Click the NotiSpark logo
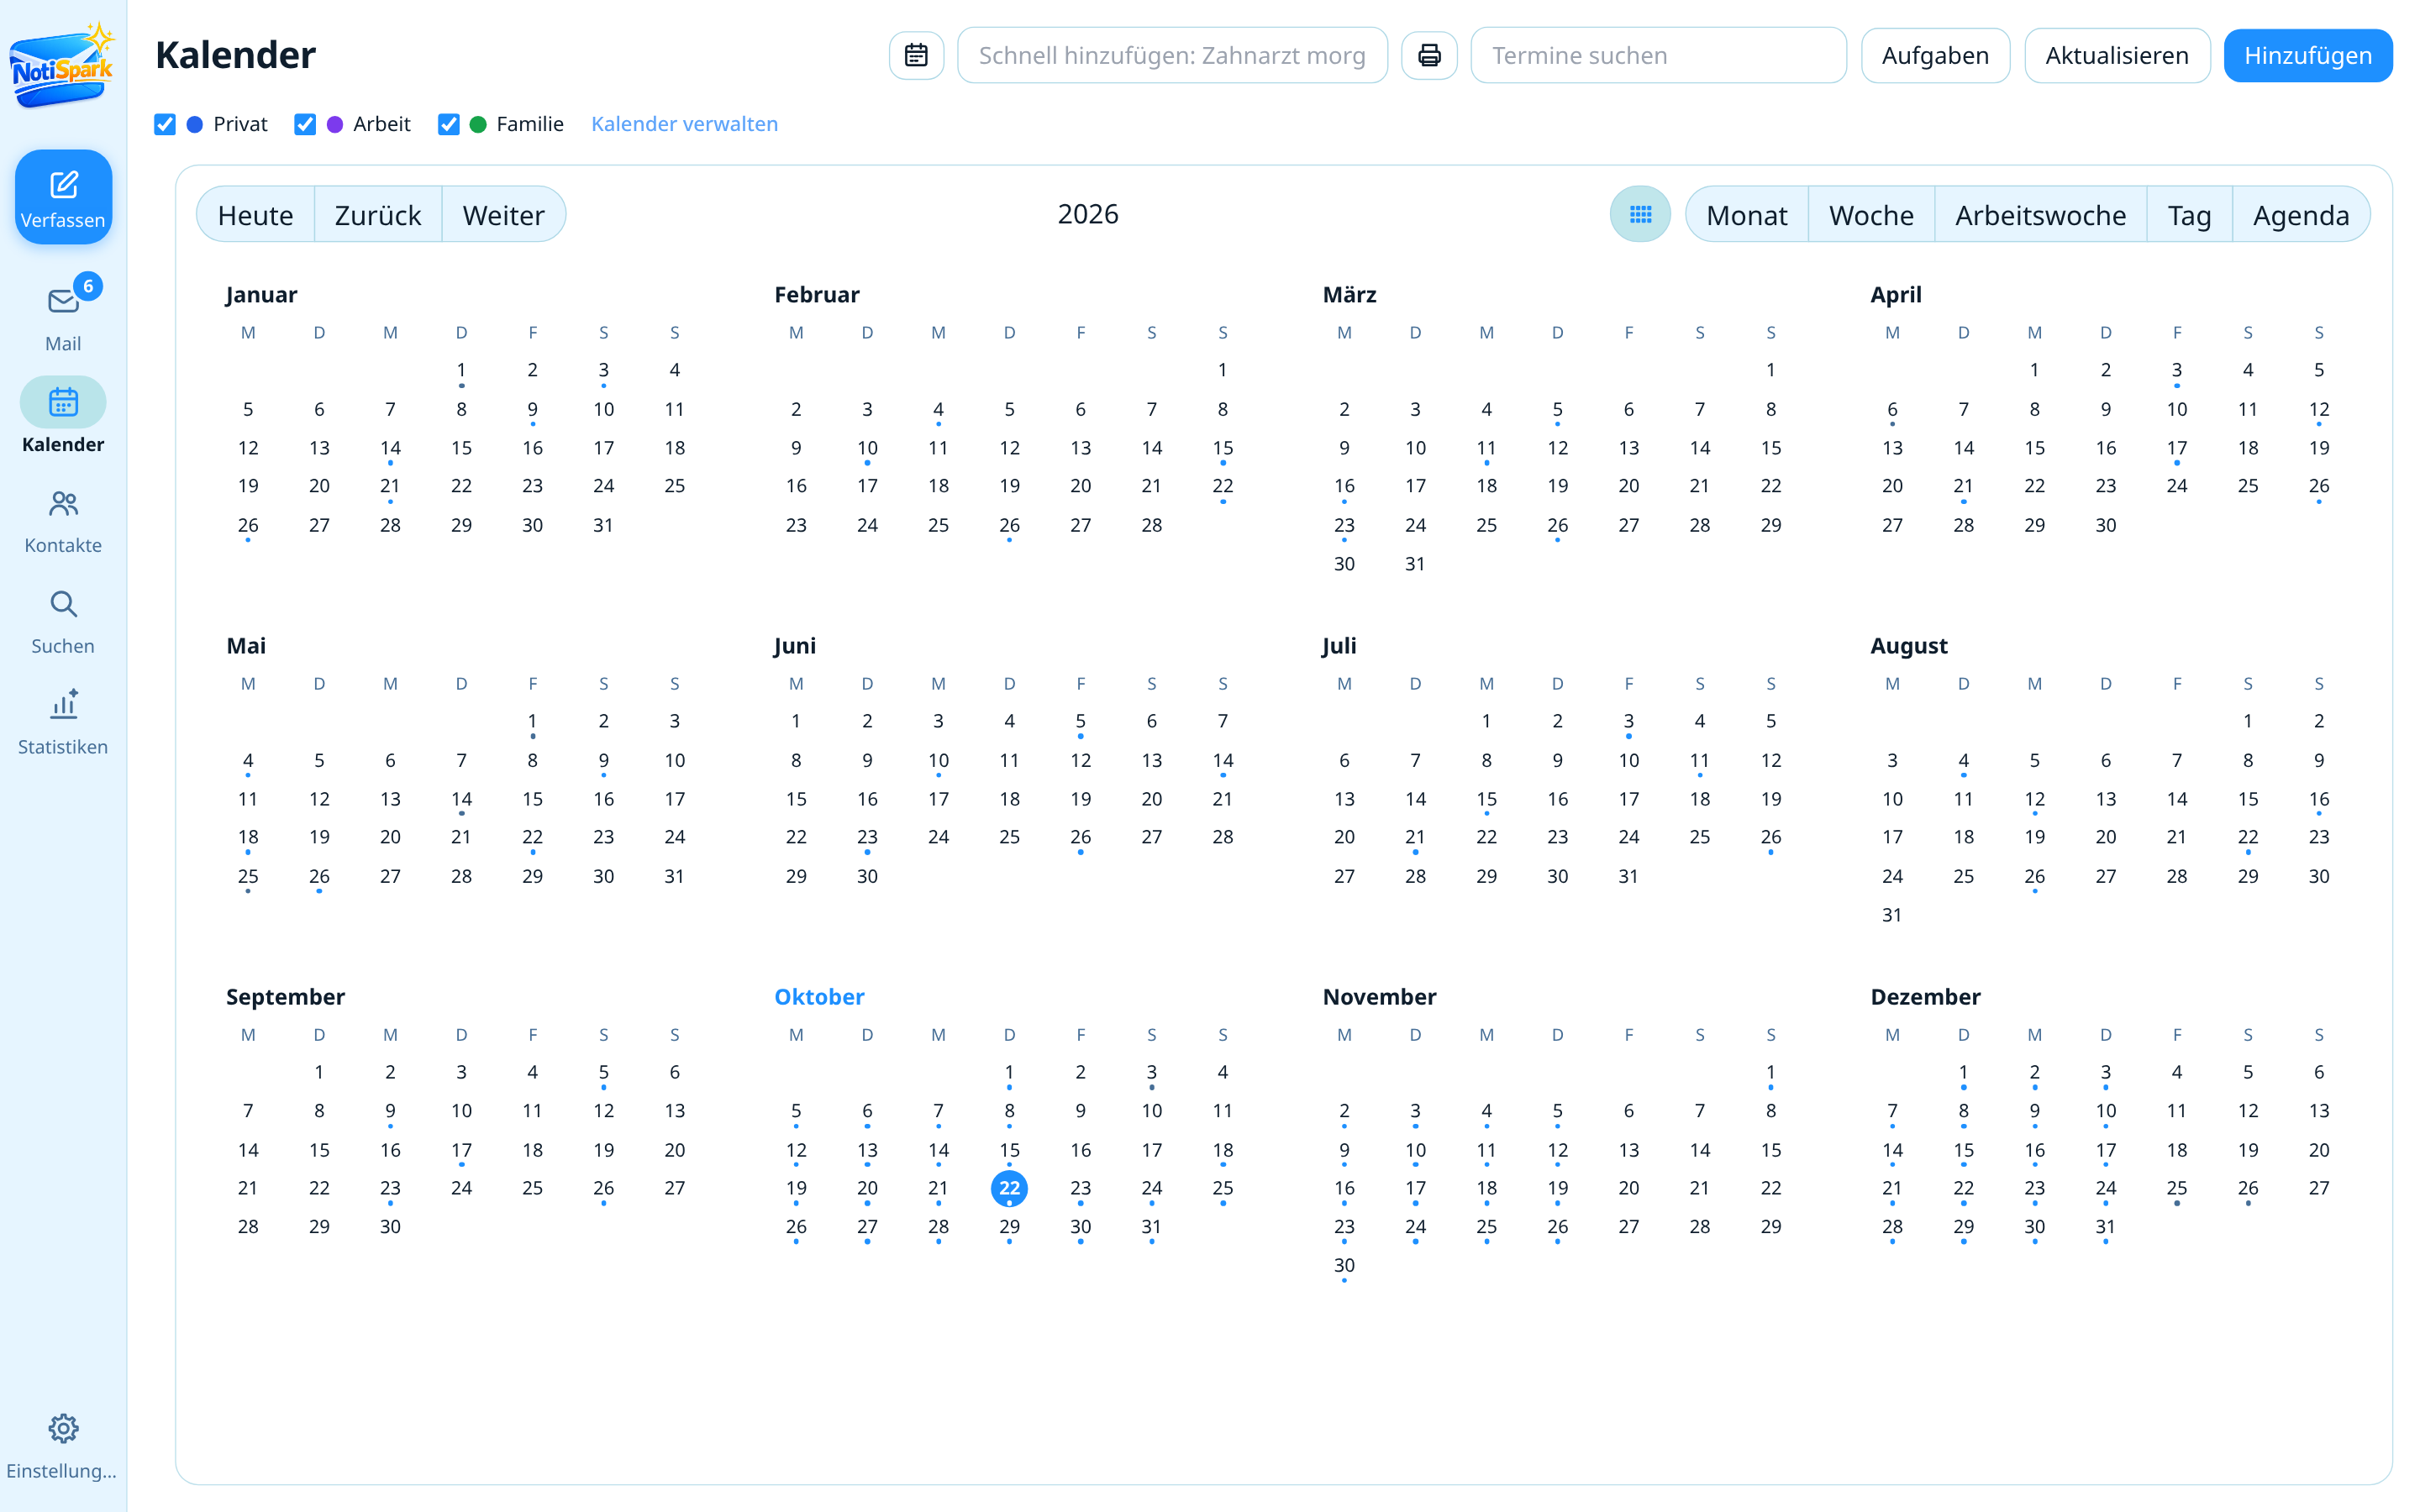This screenshot has height=1512, width=2420. 62,66
